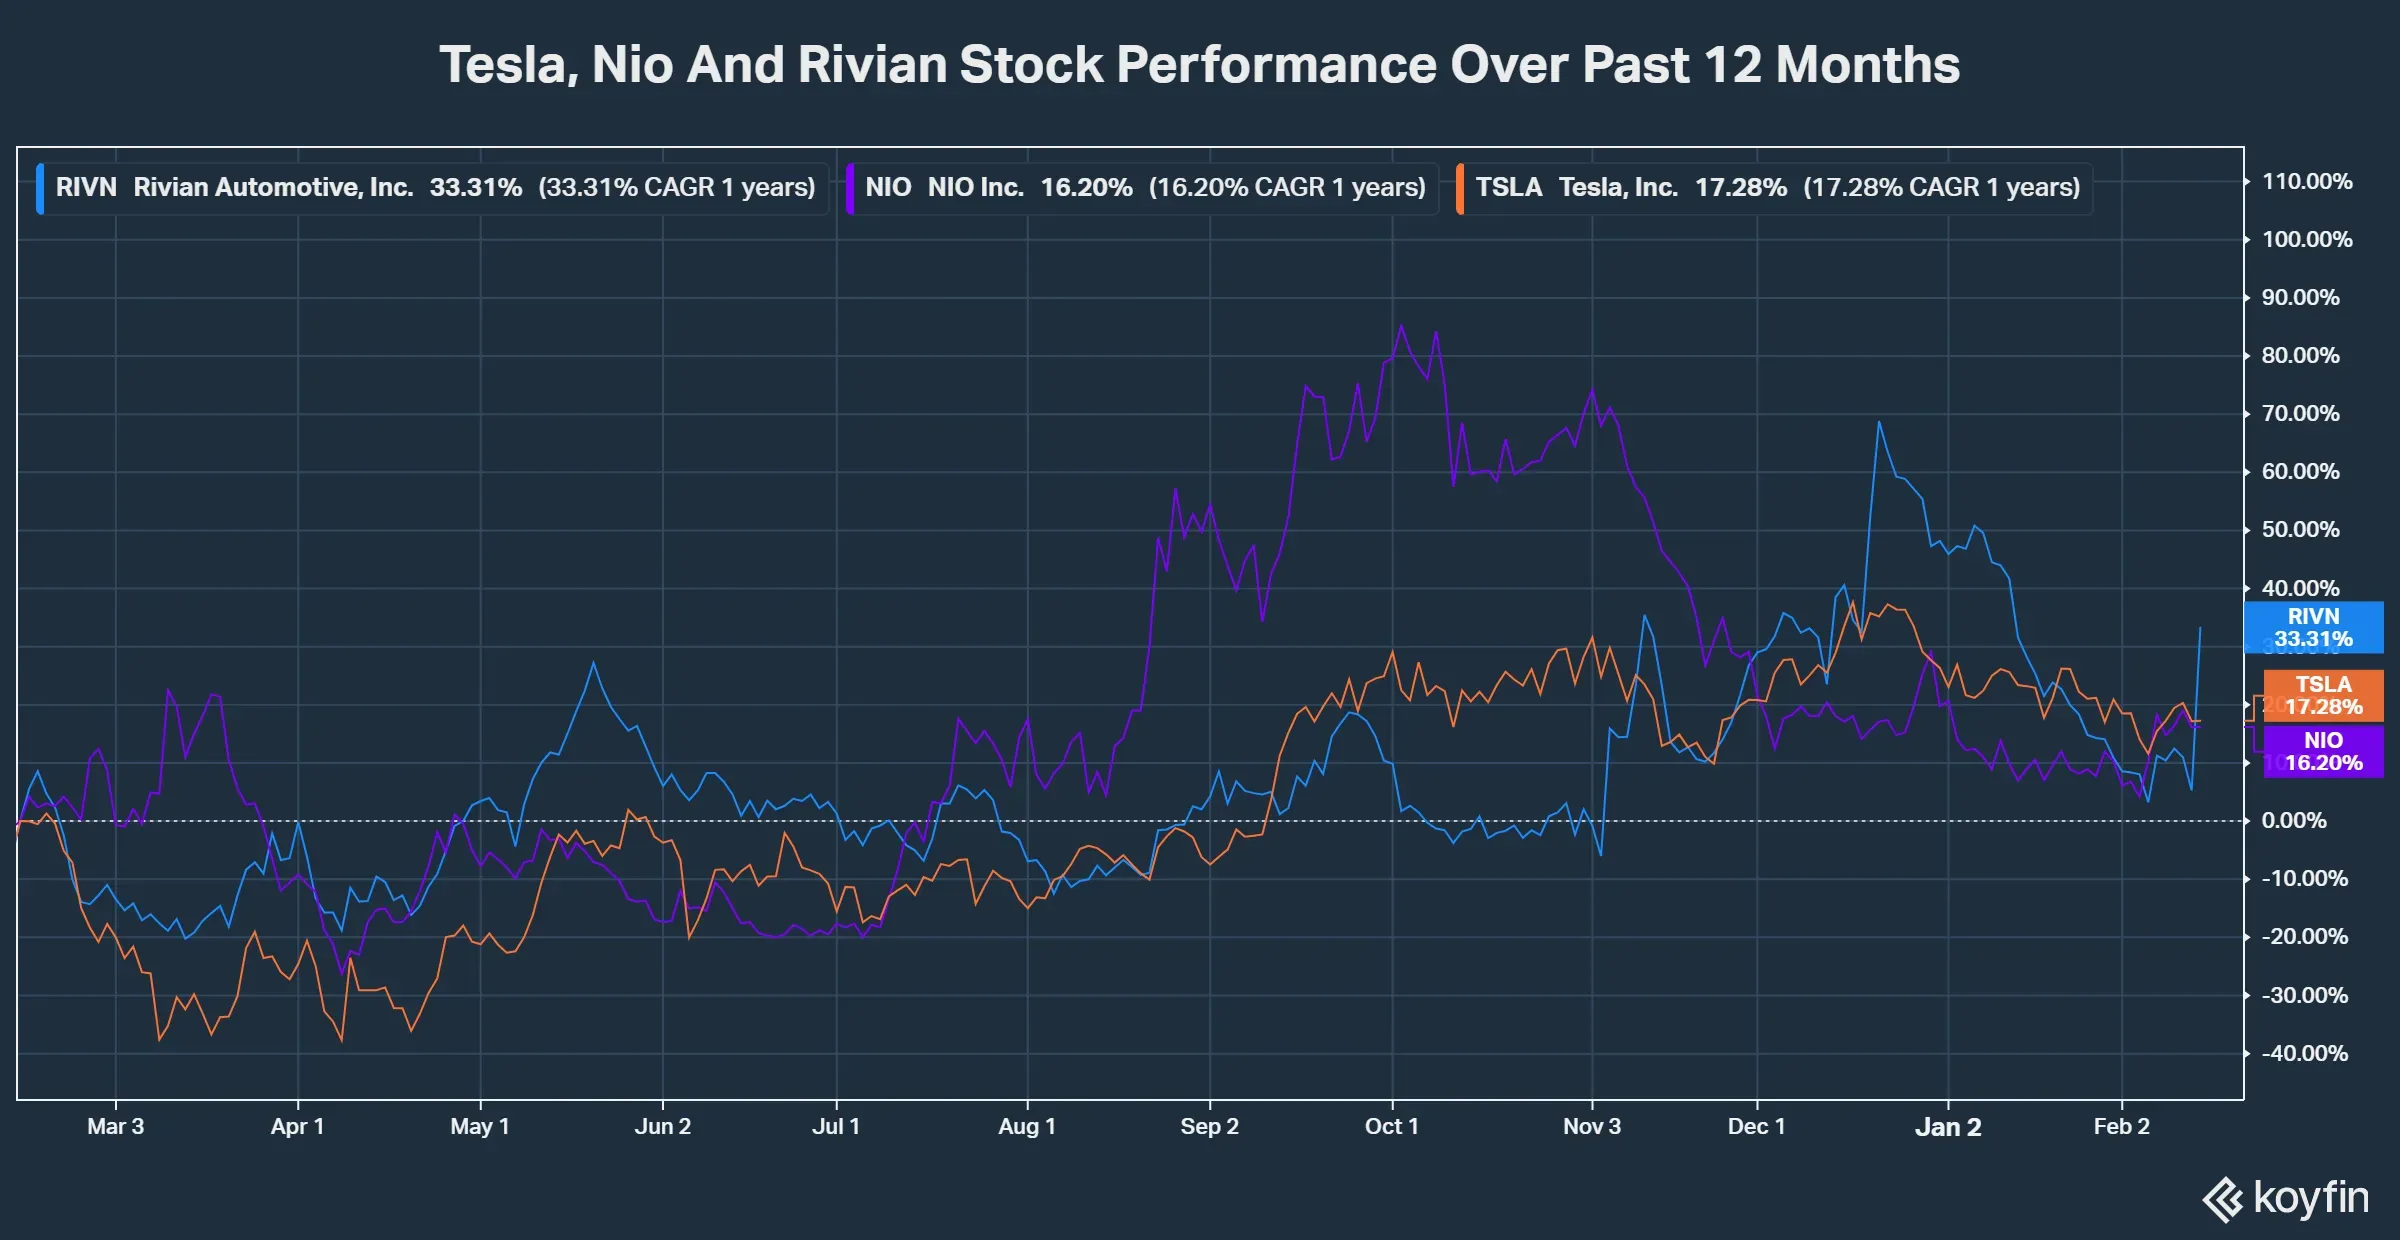Screen dimensions: 2400x1240
Task: Click the 0.00% y-axis label
Action: coord(2294,821)
